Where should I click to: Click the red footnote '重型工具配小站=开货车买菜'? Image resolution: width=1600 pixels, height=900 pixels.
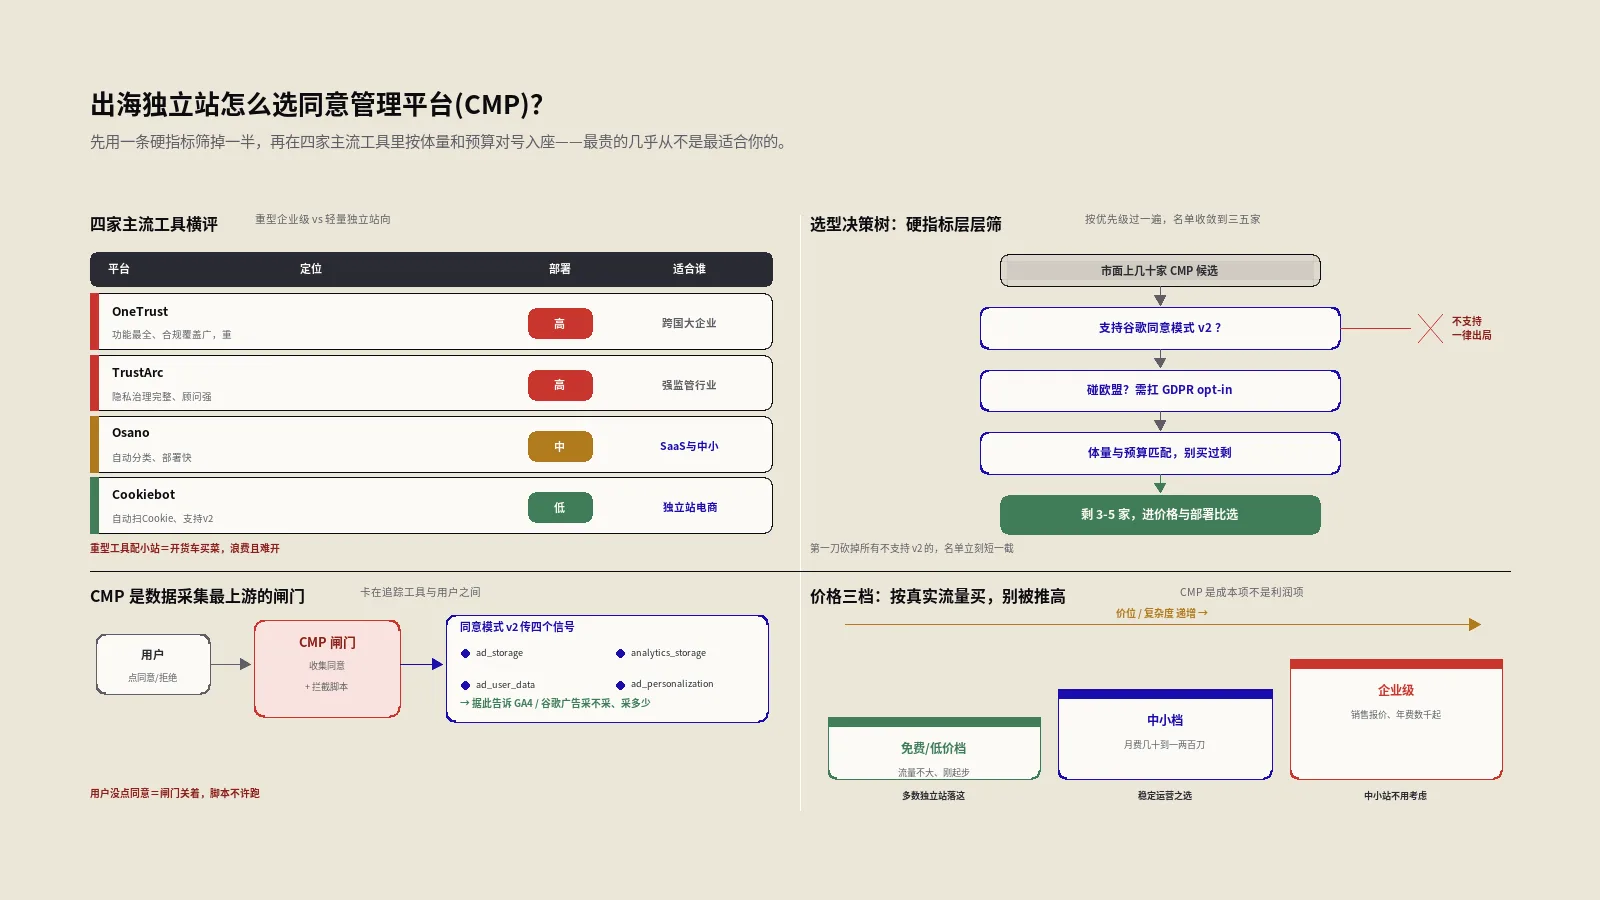[185, 549]
